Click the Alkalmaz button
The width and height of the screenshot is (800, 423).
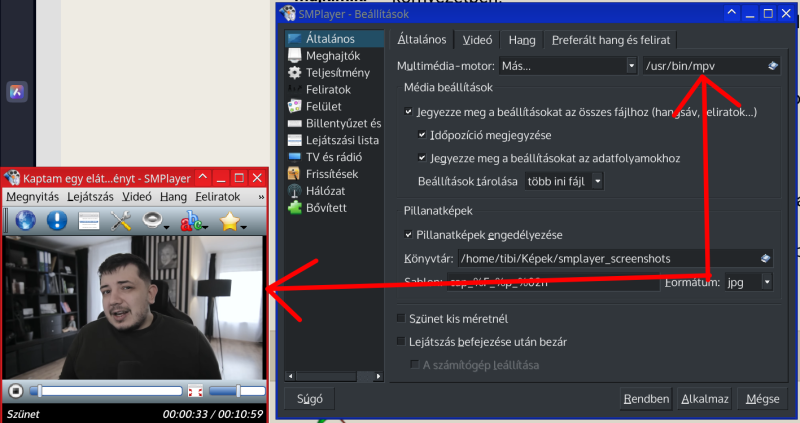(705, 399)
